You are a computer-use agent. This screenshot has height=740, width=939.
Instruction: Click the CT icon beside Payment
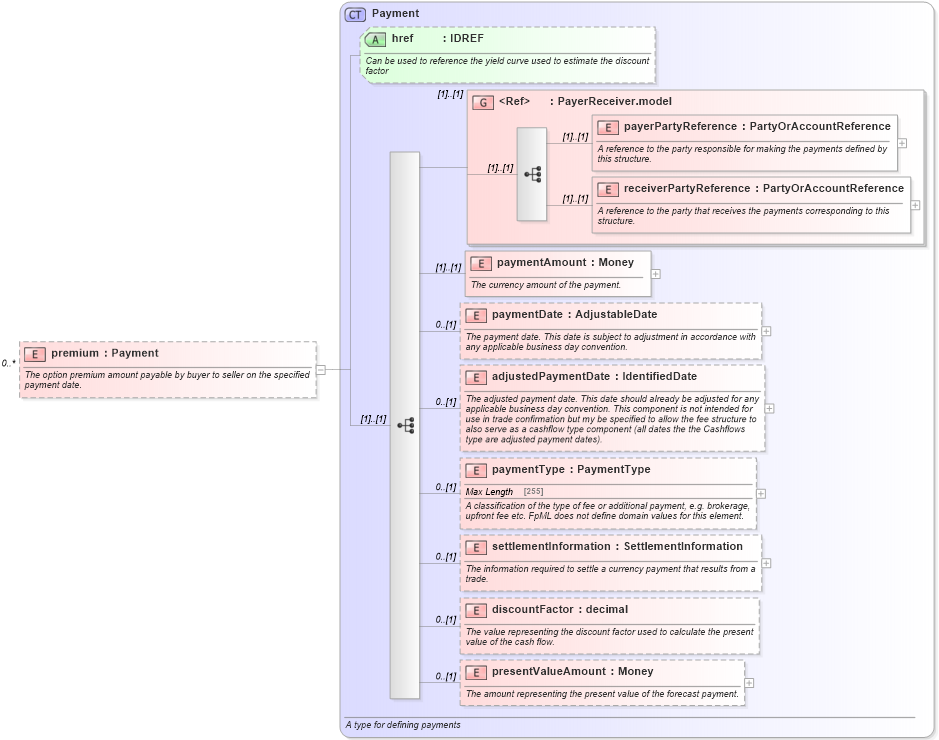pyautogui.click(x=355, y=14)
